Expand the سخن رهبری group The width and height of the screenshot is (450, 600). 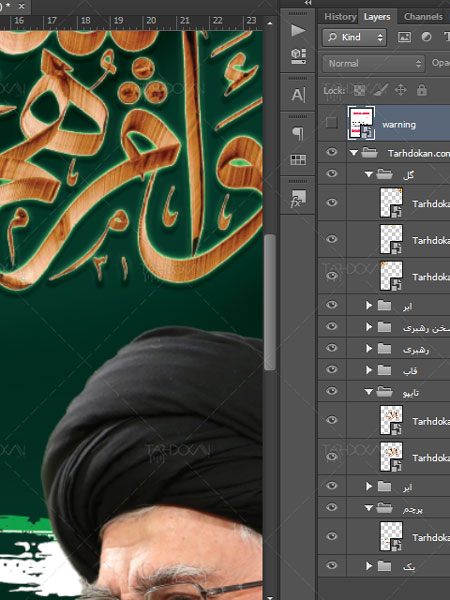coord(369,327)
